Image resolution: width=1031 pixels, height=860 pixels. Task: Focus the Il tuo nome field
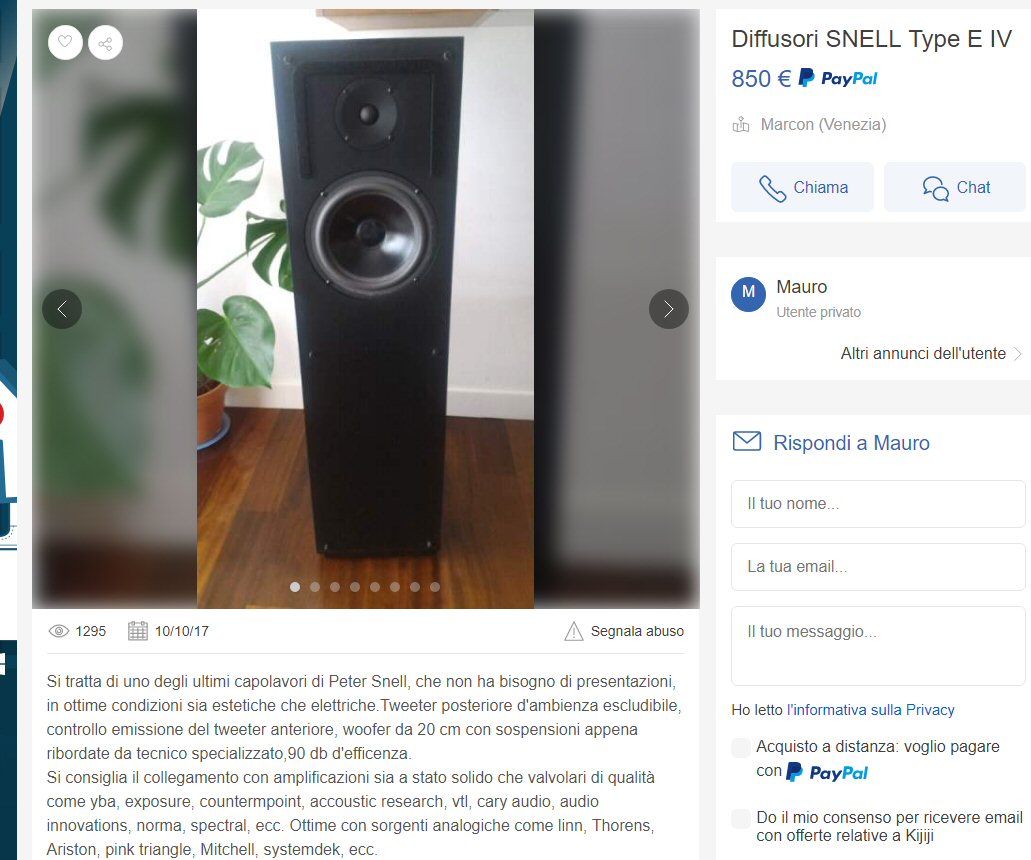point(878,504)
